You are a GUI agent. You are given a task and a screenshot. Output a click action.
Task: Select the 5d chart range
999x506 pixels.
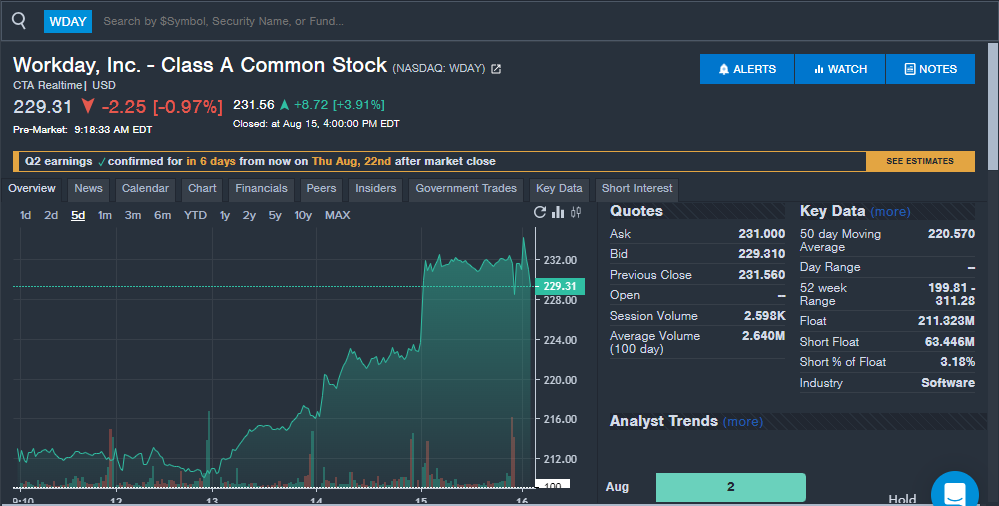coord(78,215)
